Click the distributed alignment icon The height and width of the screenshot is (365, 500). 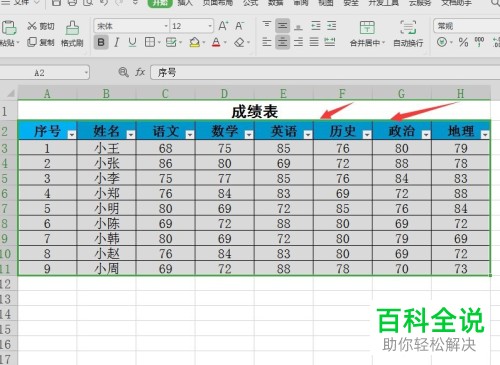330,42
